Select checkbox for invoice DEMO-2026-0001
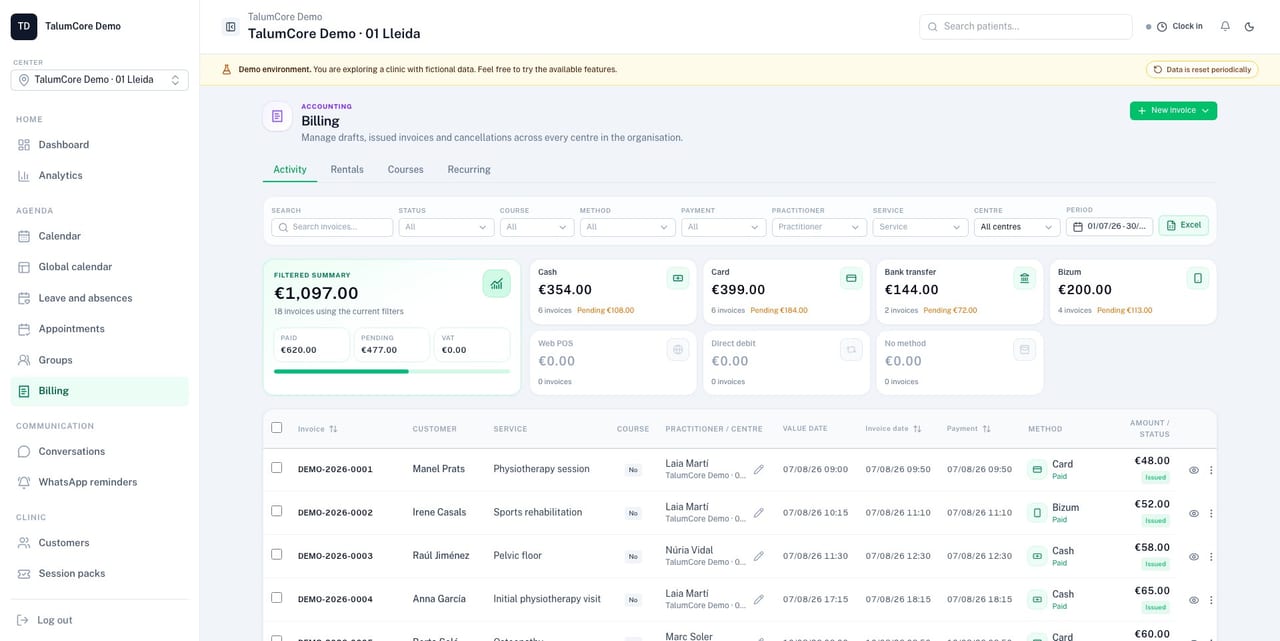1280x641 pixels. tap(277, 467)
